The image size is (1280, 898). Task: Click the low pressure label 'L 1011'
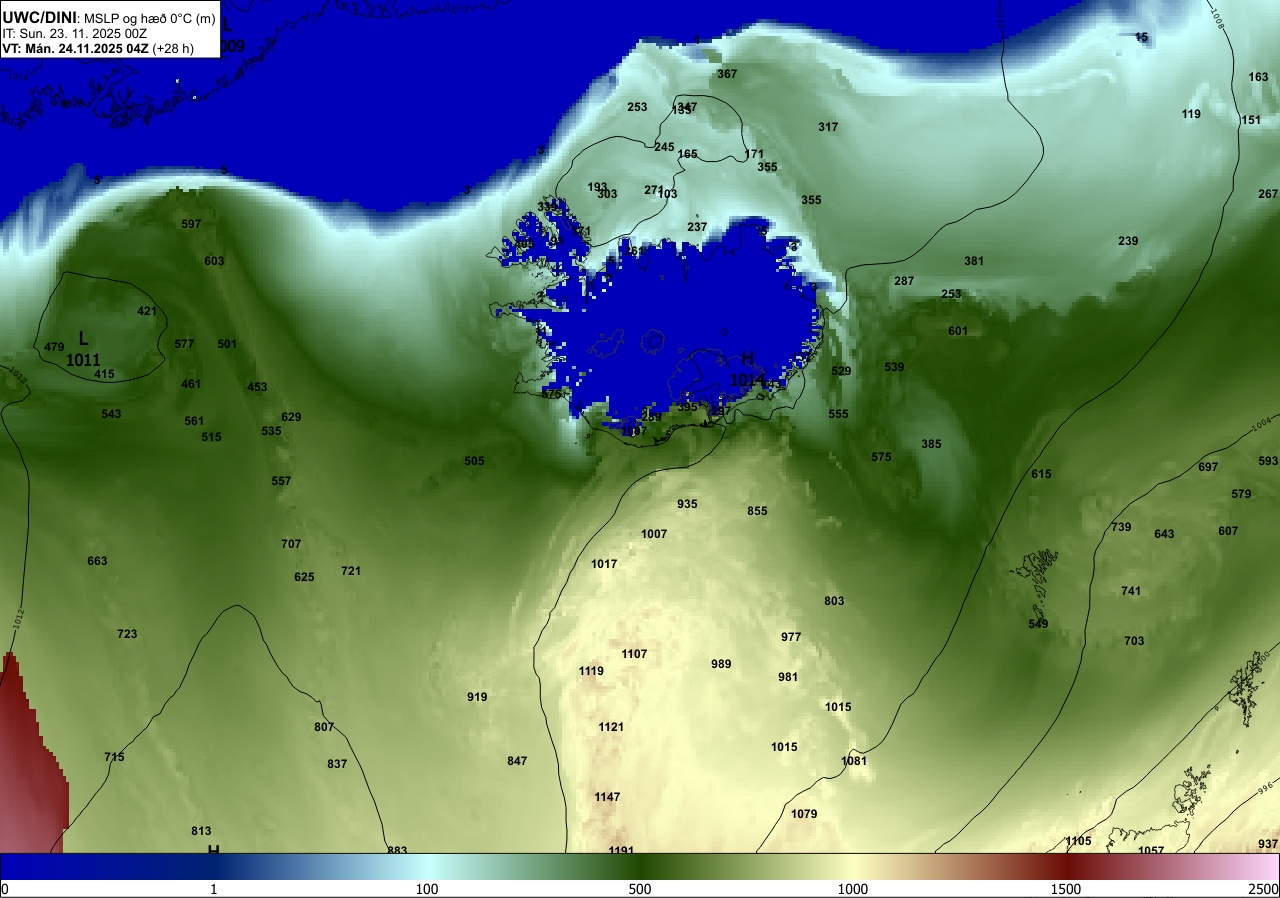83,349
